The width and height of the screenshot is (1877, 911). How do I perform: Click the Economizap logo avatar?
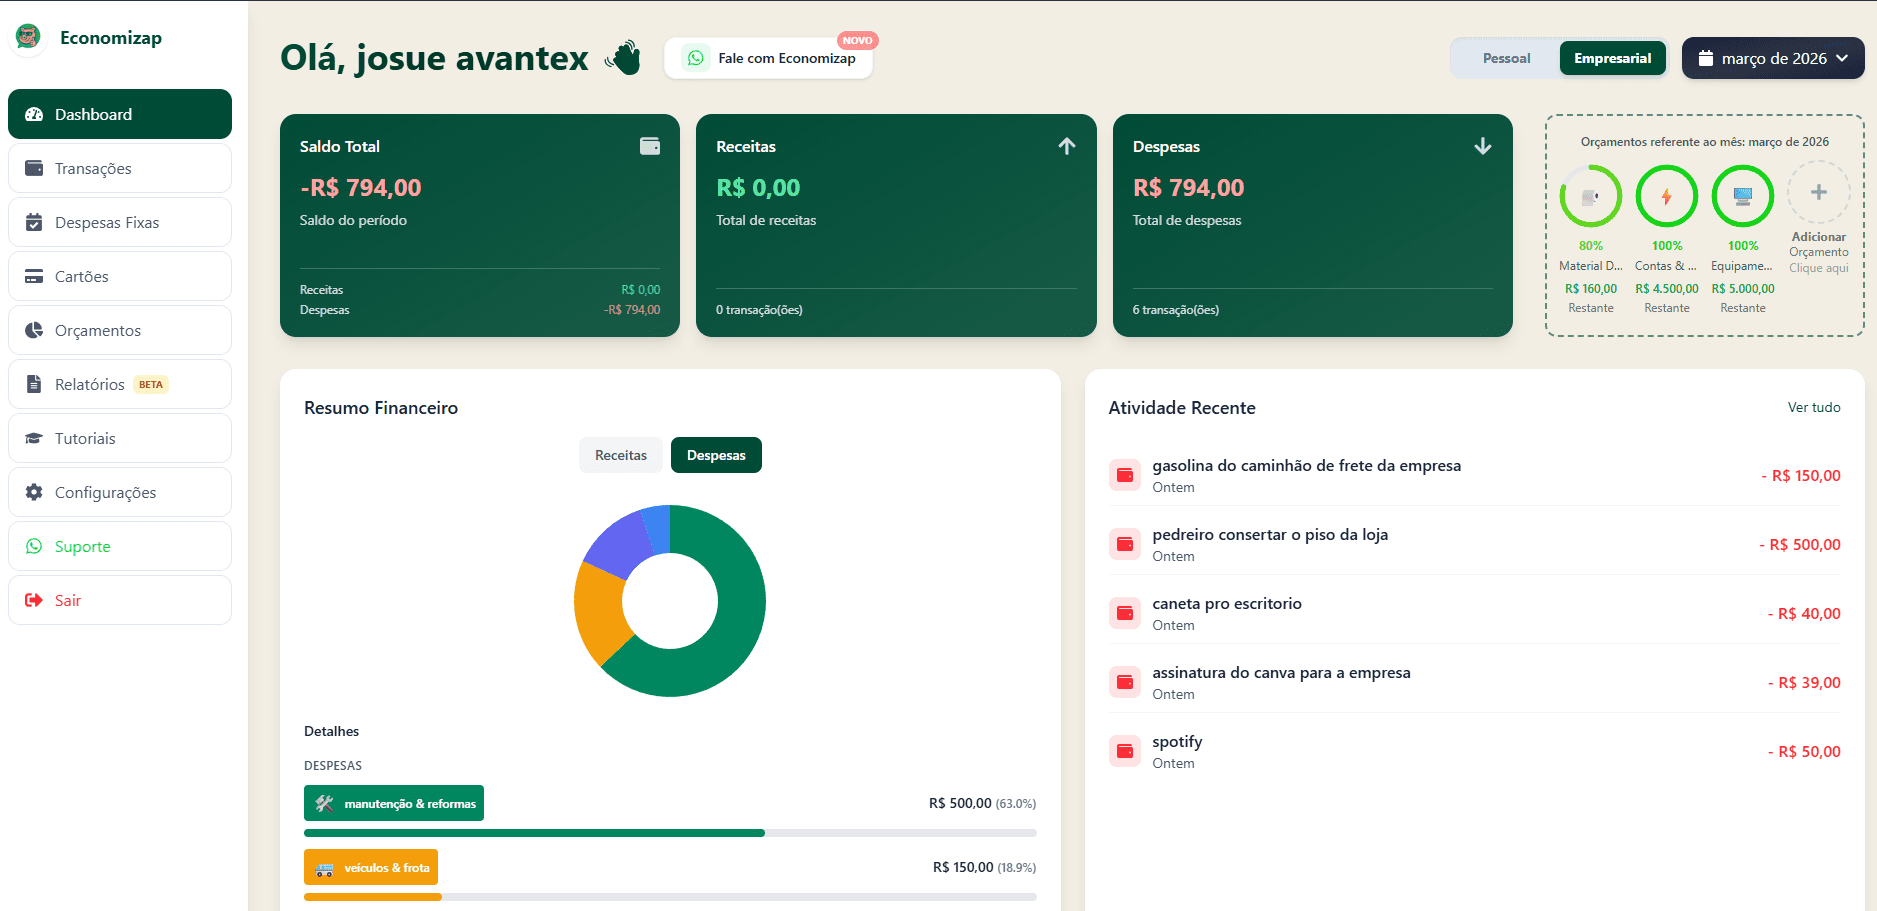[x=28, y=37]
